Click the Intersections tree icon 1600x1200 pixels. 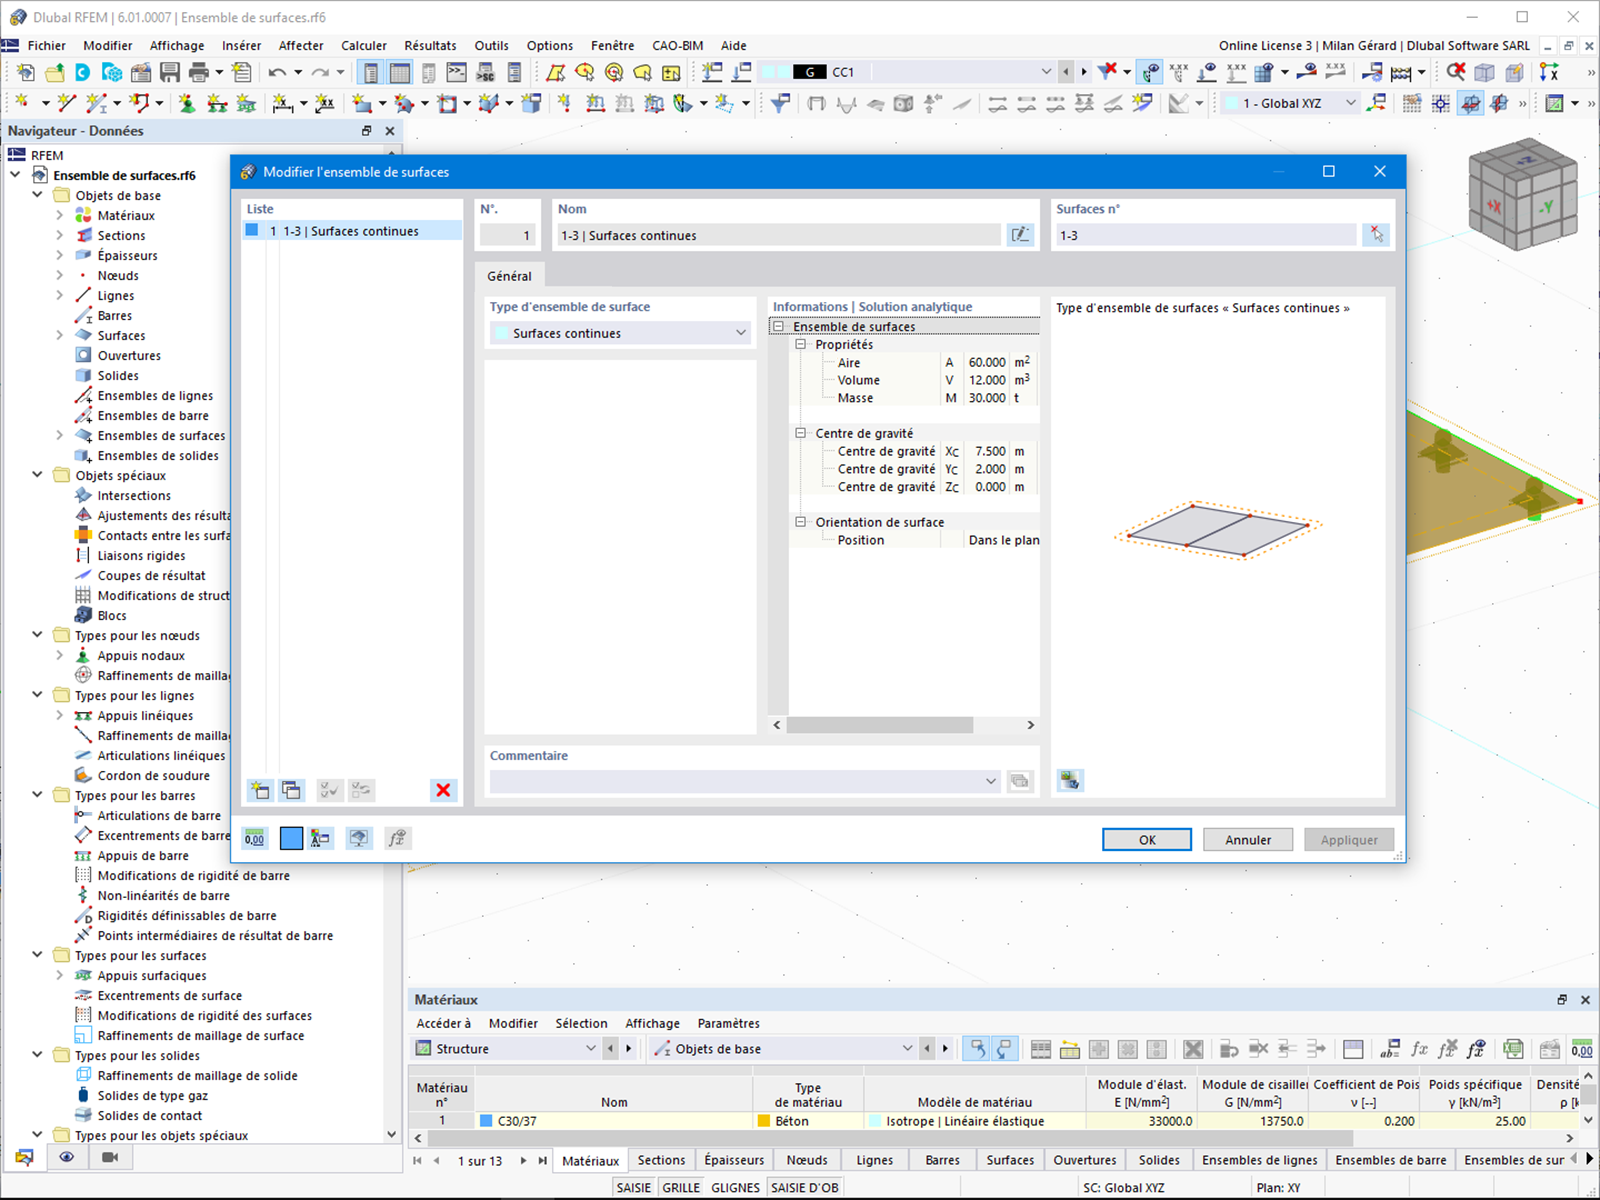(84, 496)
